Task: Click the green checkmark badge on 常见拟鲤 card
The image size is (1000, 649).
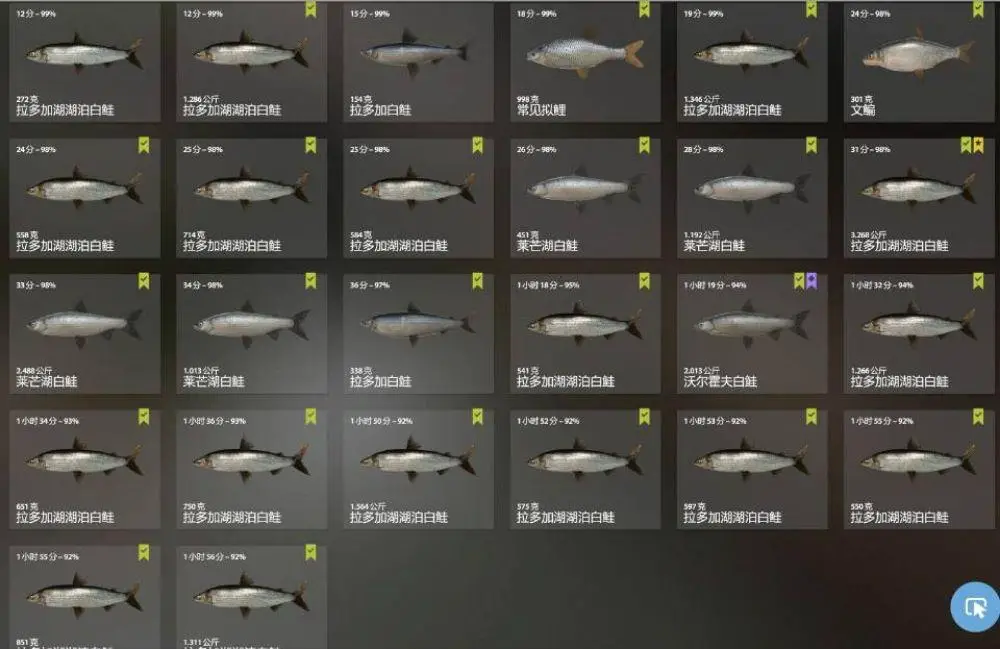Action: [644, 9]
